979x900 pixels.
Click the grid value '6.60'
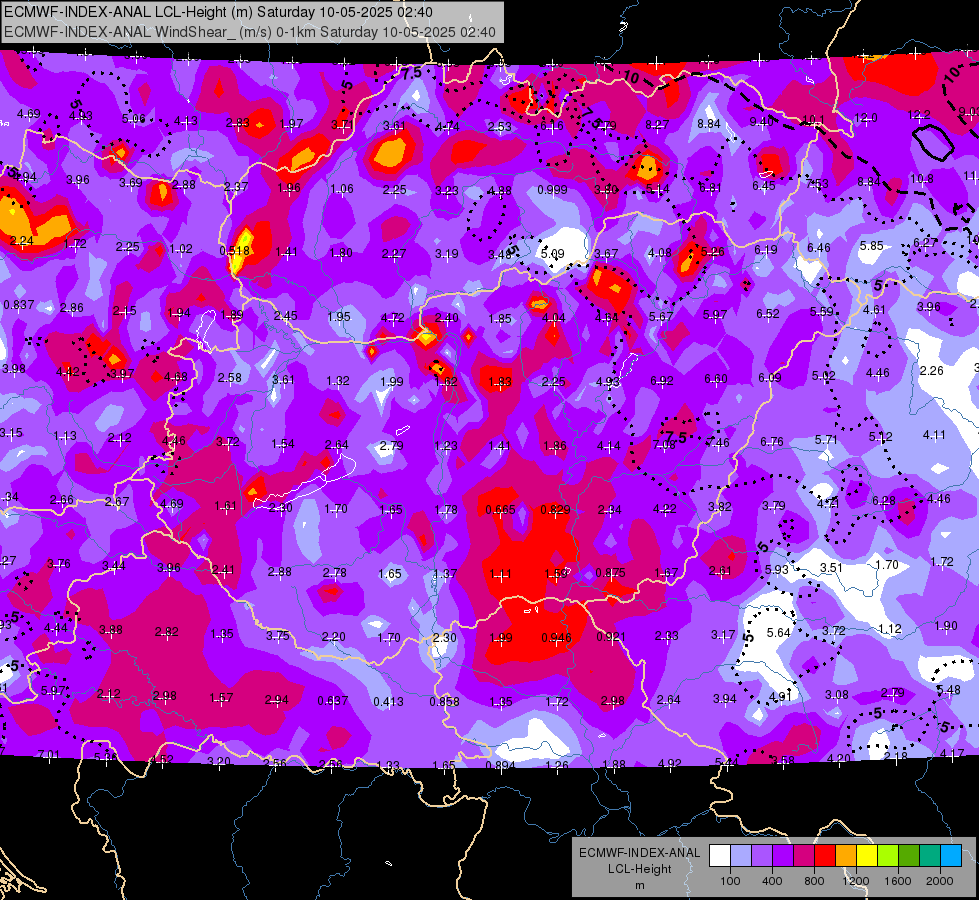click(x=716, y=378)
